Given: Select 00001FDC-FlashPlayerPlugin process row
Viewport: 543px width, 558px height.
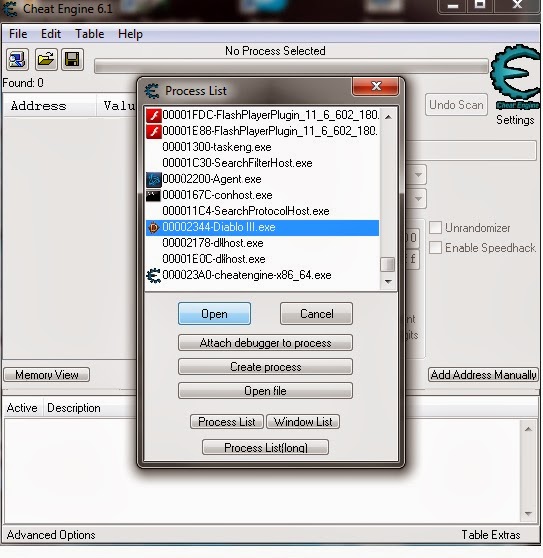Looking at the screenshot, I should 262,115.
